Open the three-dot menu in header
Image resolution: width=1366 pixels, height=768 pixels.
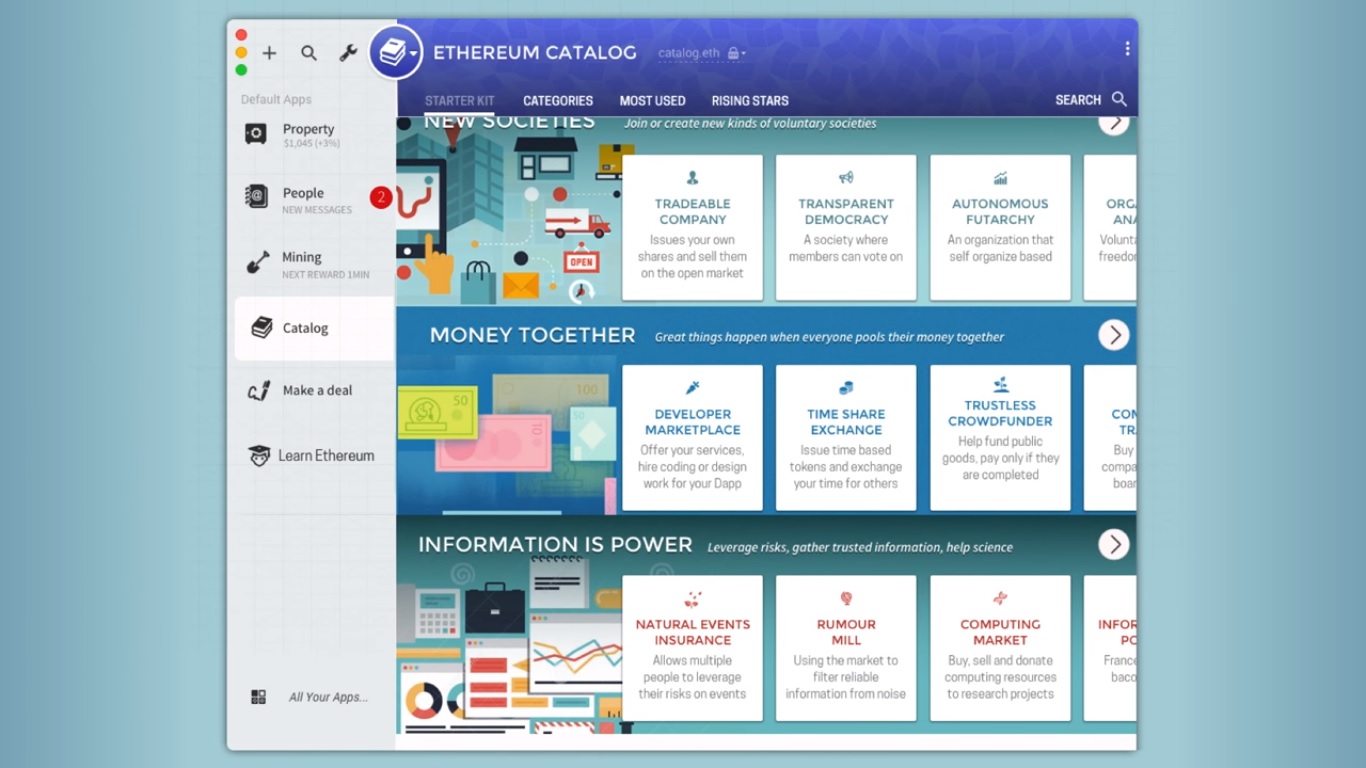[1127, 49]
